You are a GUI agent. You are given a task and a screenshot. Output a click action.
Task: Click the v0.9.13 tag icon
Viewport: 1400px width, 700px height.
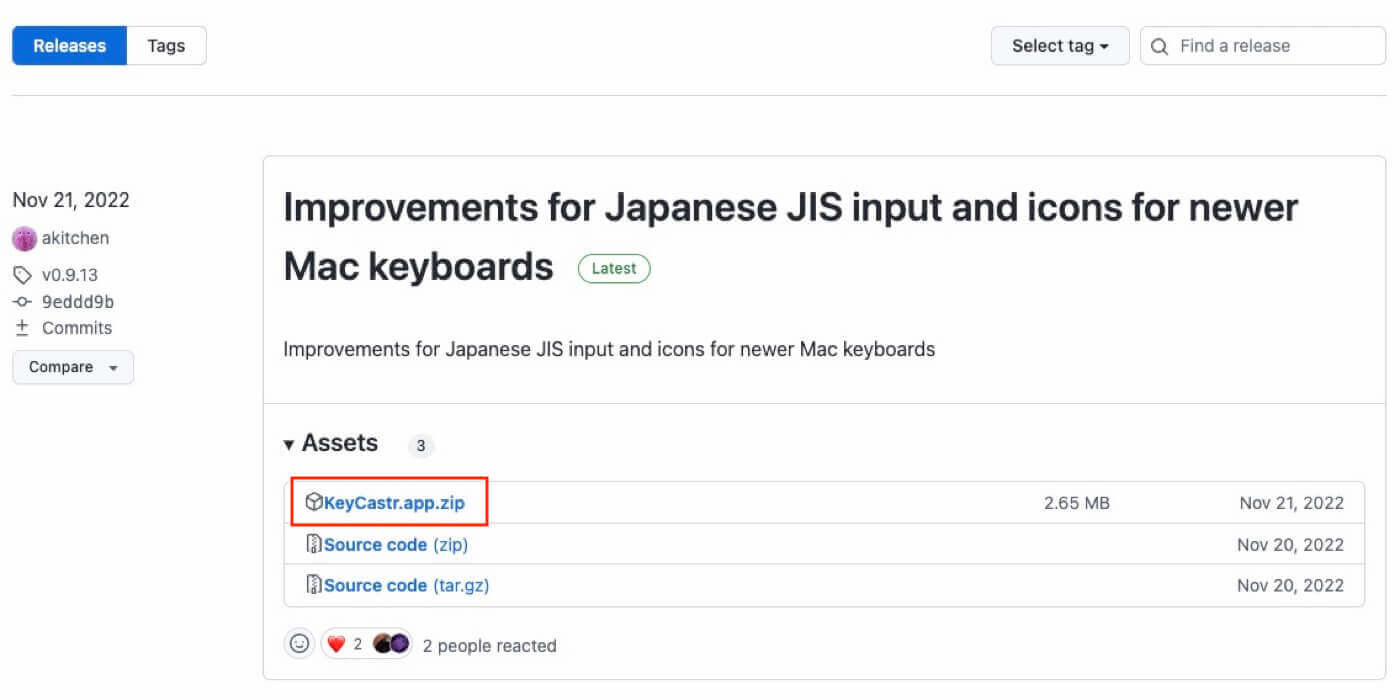[22, 275]
